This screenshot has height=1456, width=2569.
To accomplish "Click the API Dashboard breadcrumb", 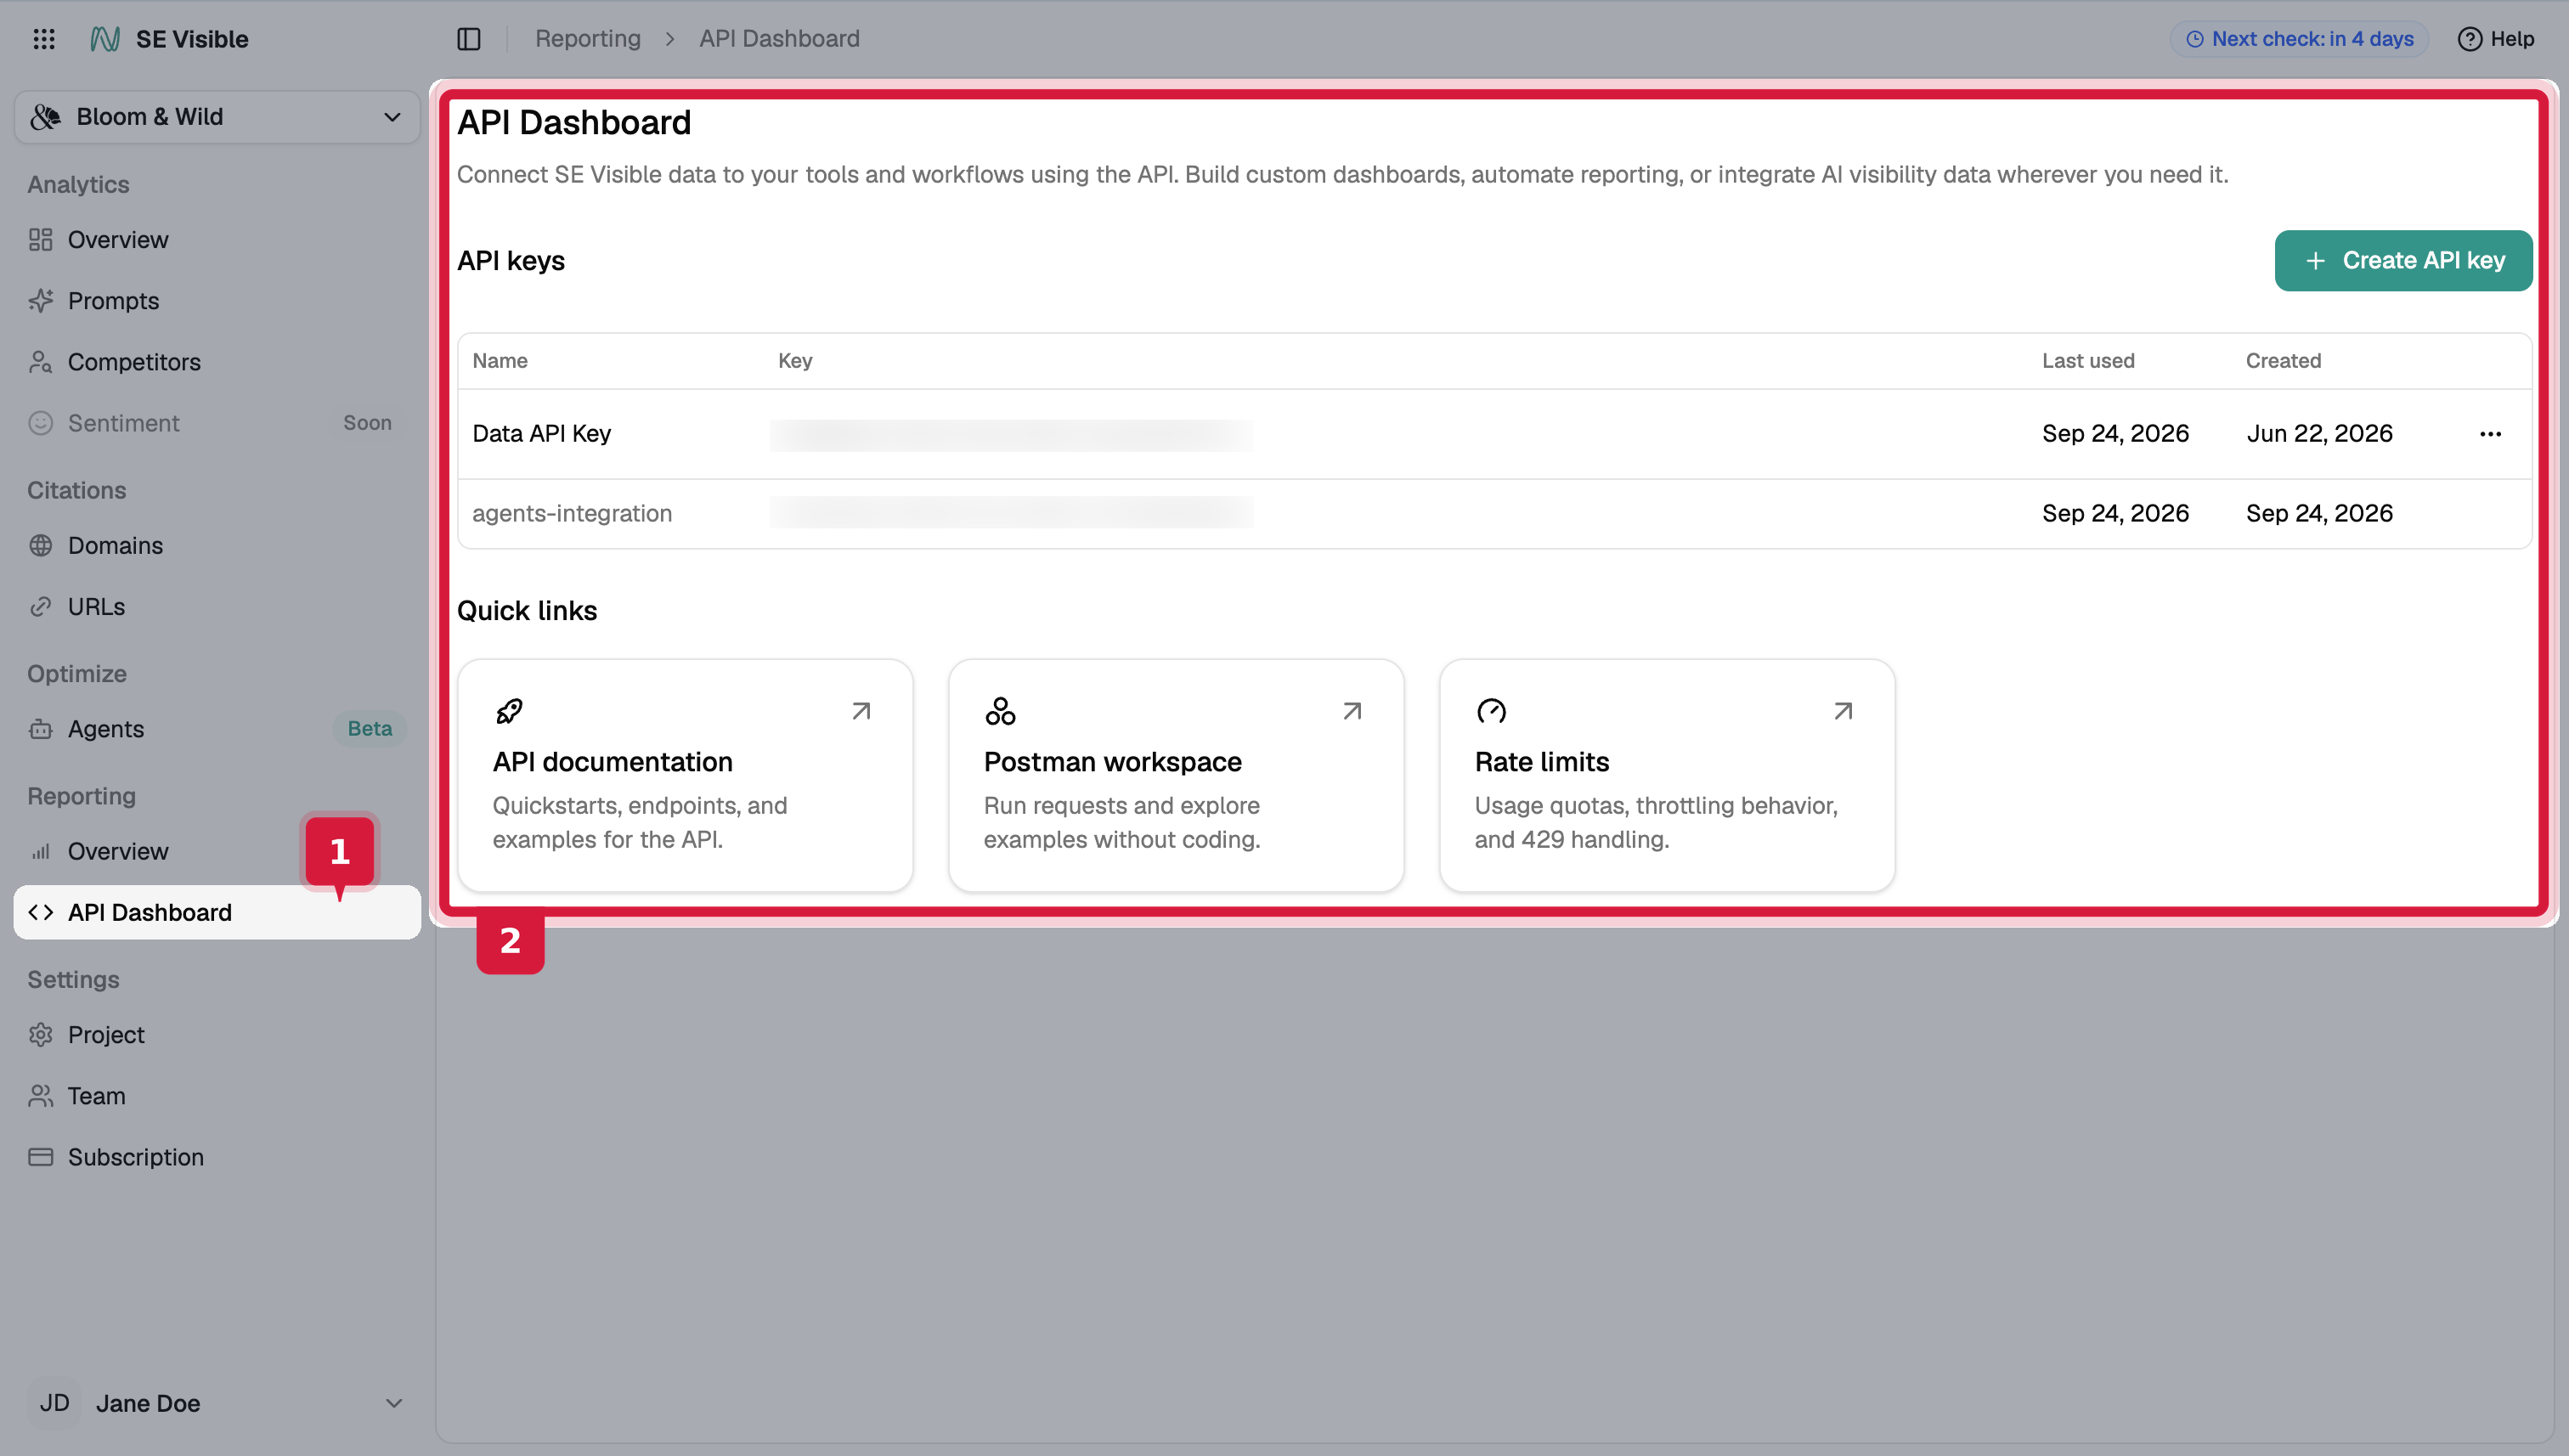I will click(x=779, y=39).
